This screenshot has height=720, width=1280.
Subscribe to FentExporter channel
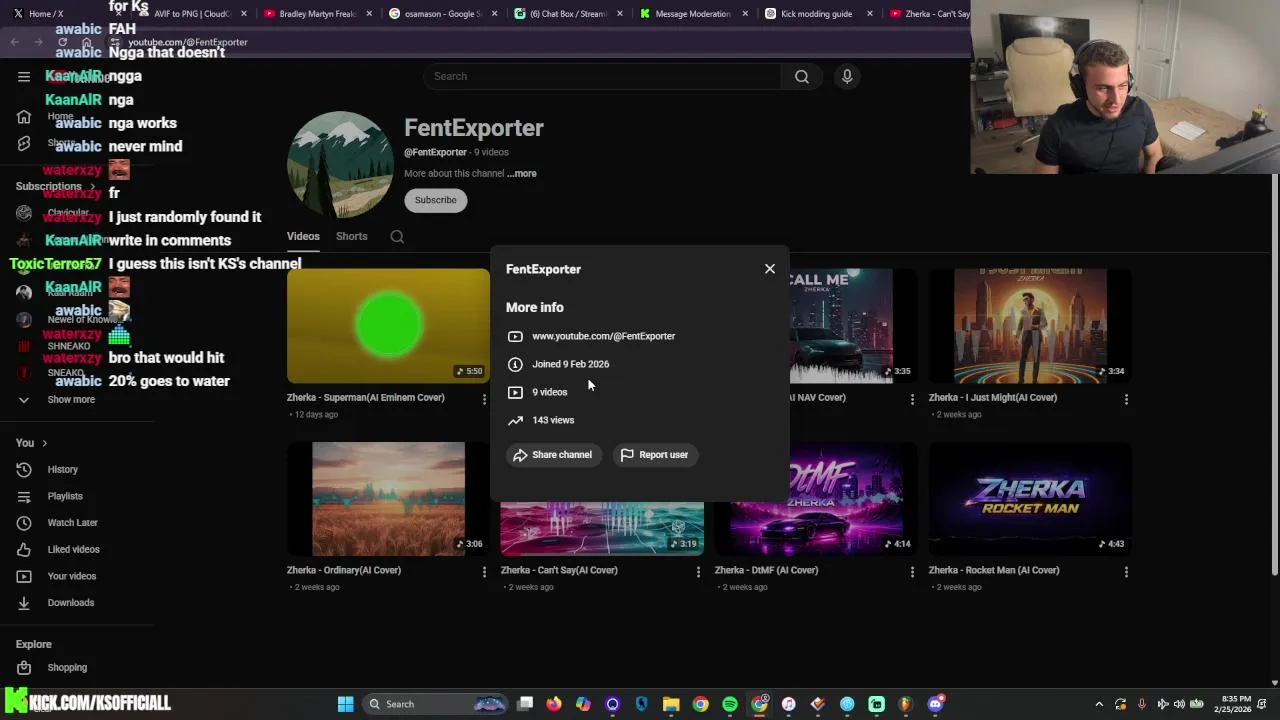(x=435, y=200)
